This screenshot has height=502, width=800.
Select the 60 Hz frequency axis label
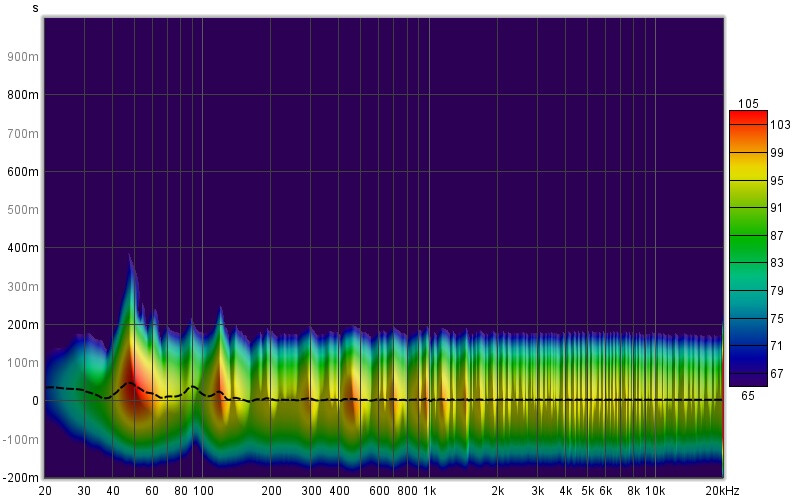pos(152,491)
